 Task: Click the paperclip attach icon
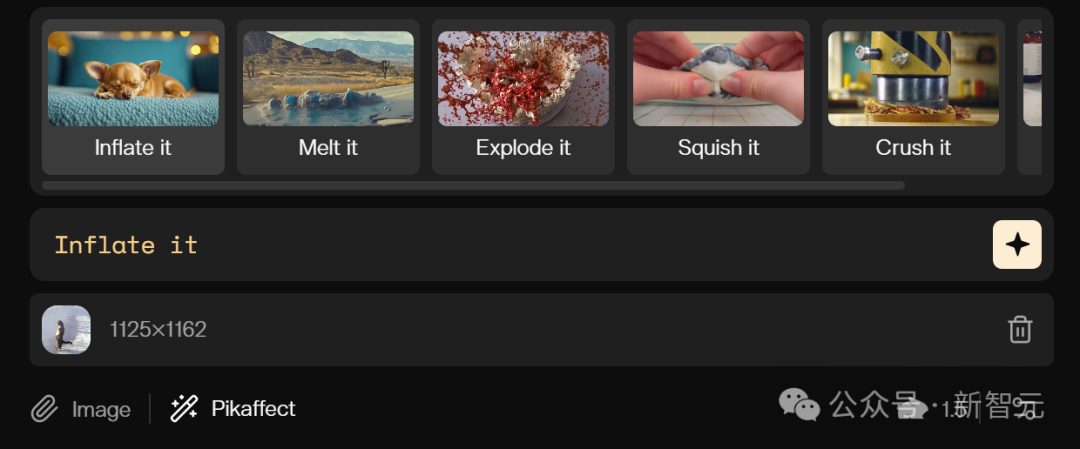pos(44,409)
